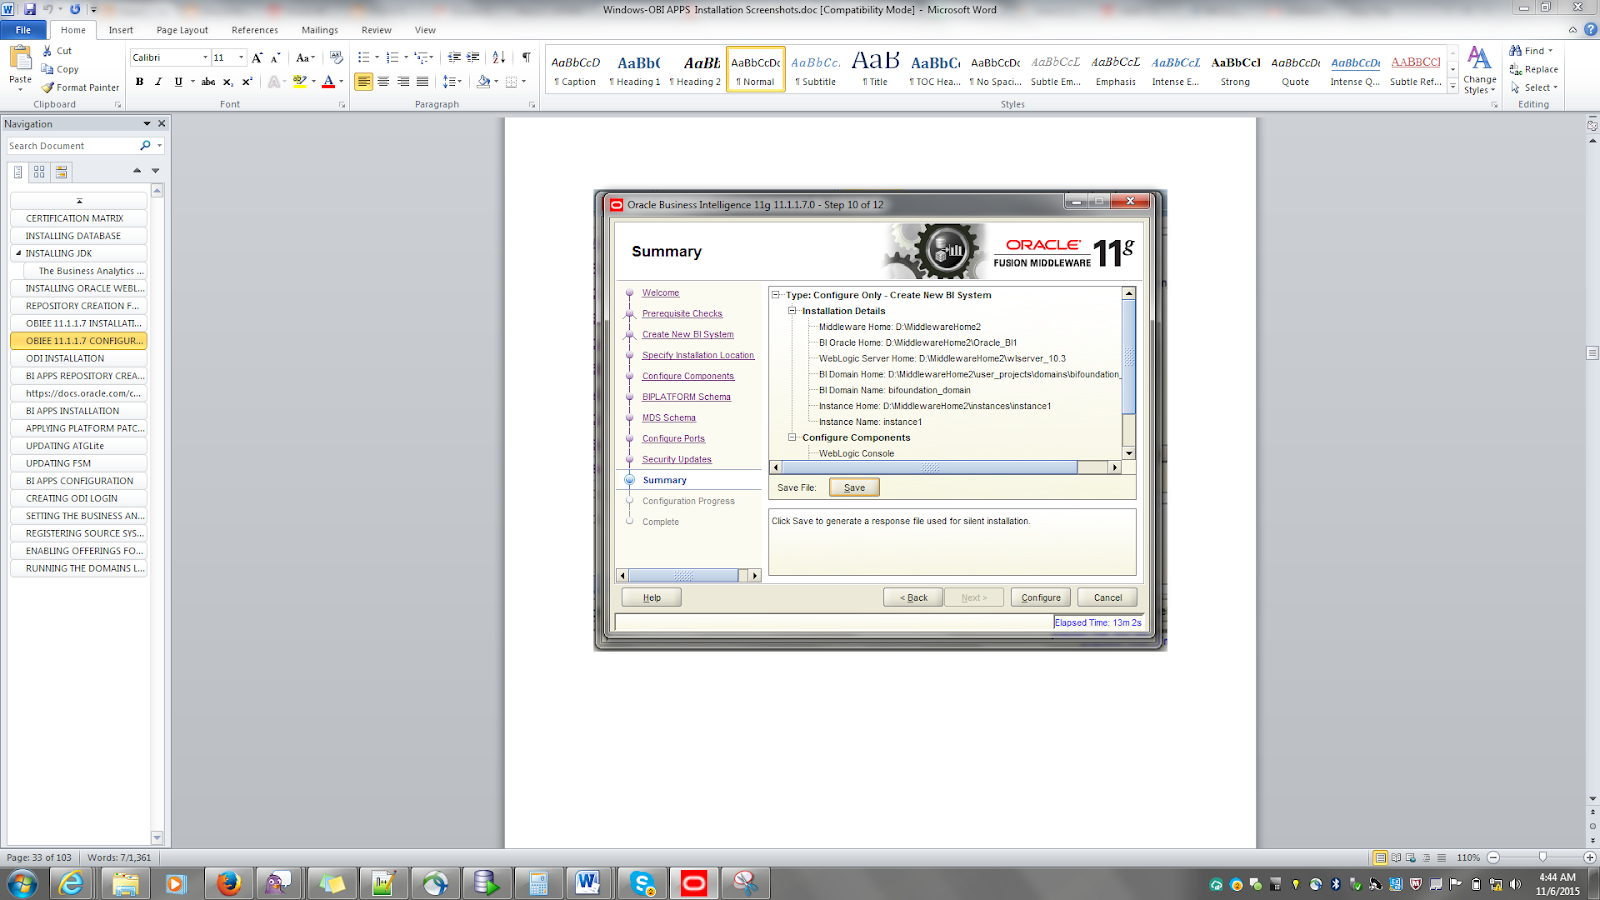Open the font name dropdown
Image resolution: width=1600 pixels, height=900 pixels.
tap(205, 58)
